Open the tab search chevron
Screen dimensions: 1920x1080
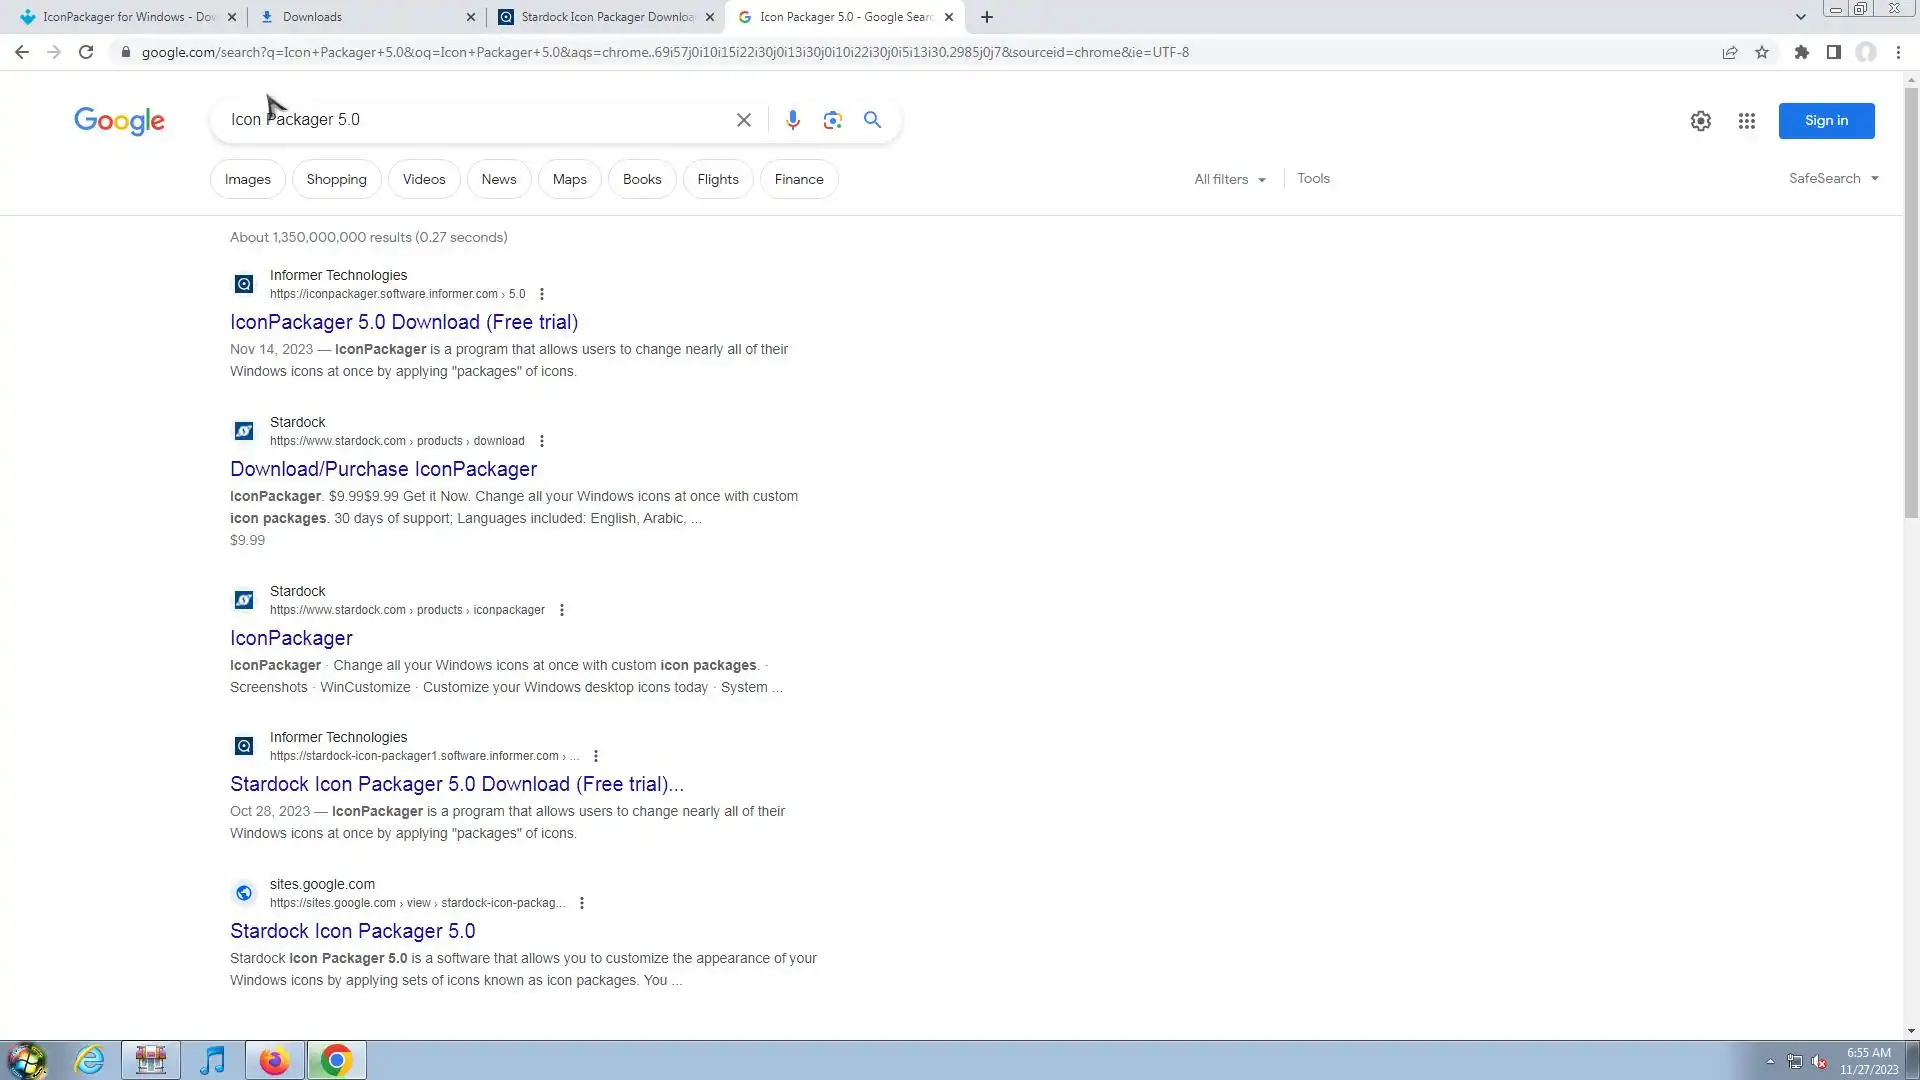[x=1800, y=17]
